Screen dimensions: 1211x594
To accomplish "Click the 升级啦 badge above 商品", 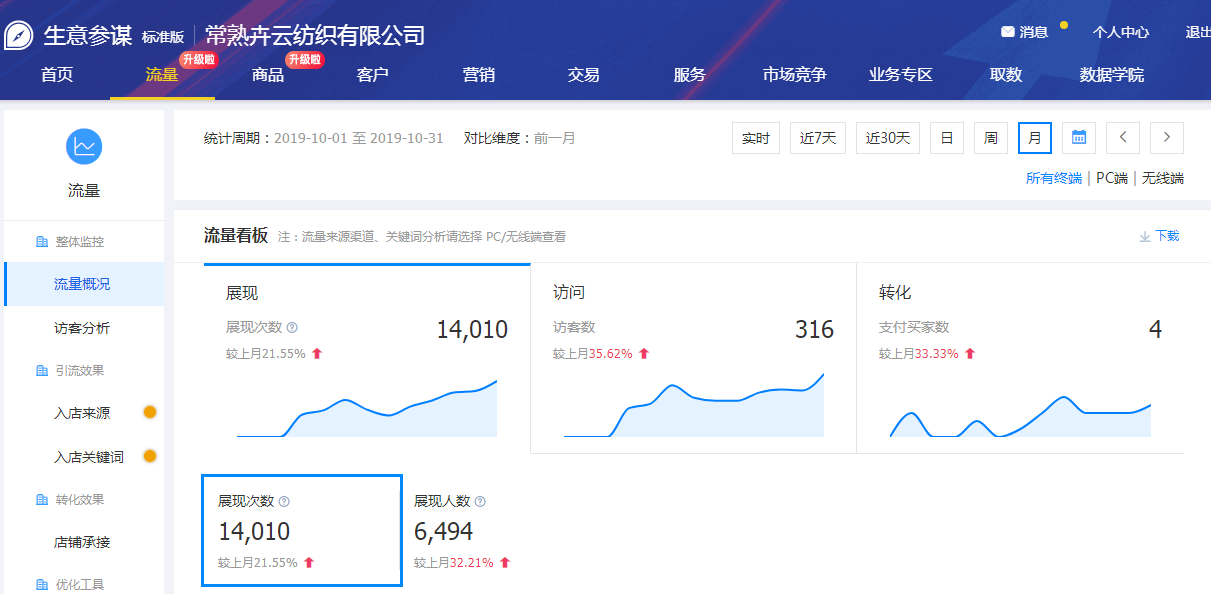I will click(305, 60).
